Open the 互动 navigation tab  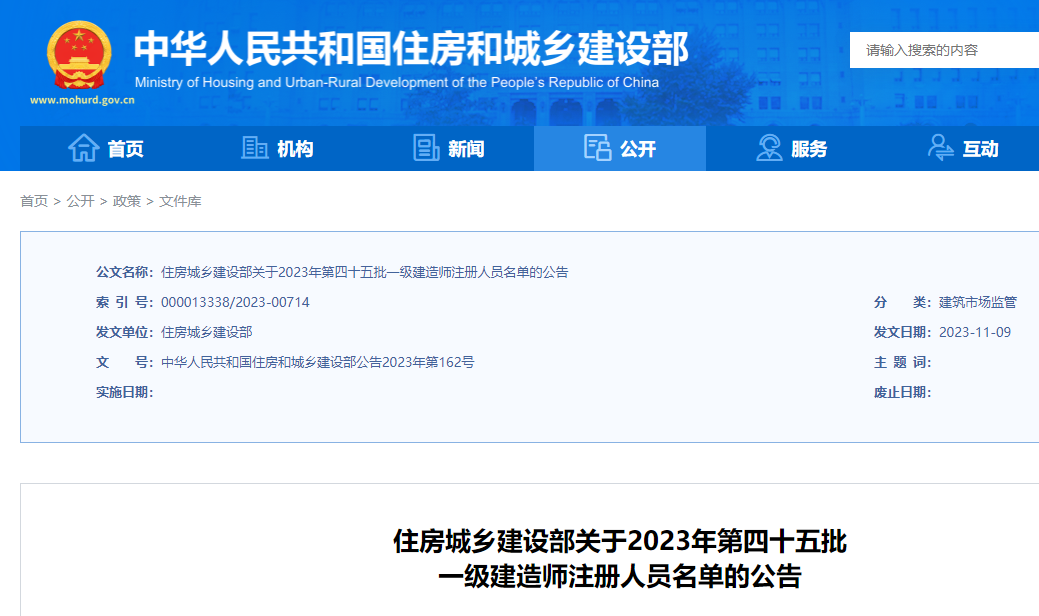(x=963, y=148)
